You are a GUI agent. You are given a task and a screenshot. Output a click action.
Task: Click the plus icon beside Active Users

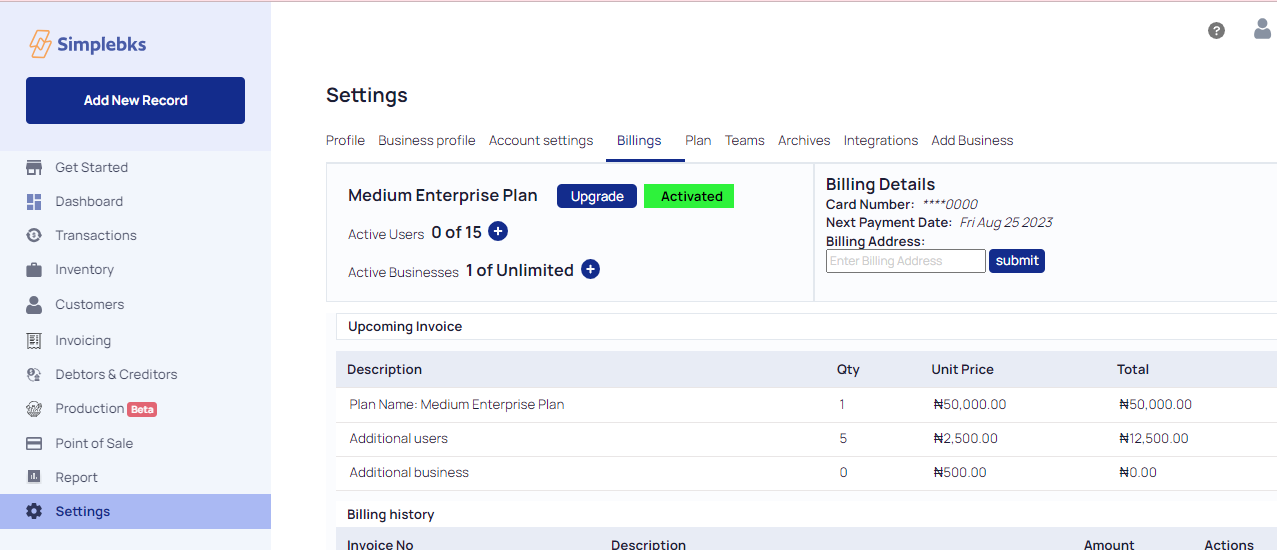(498, 232)
